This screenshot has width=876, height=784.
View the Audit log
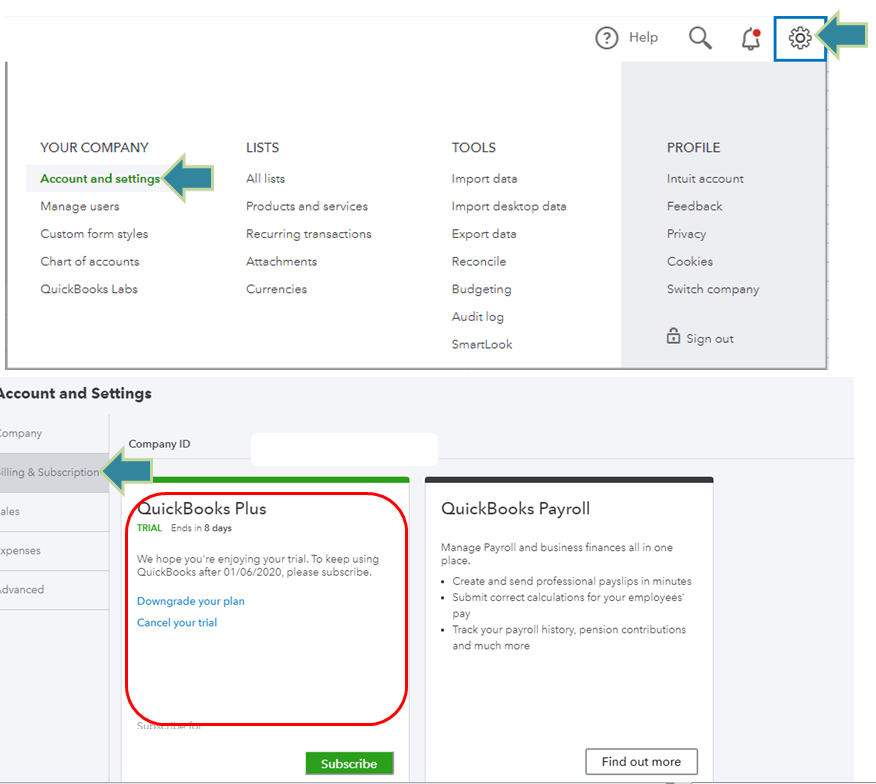478,317
